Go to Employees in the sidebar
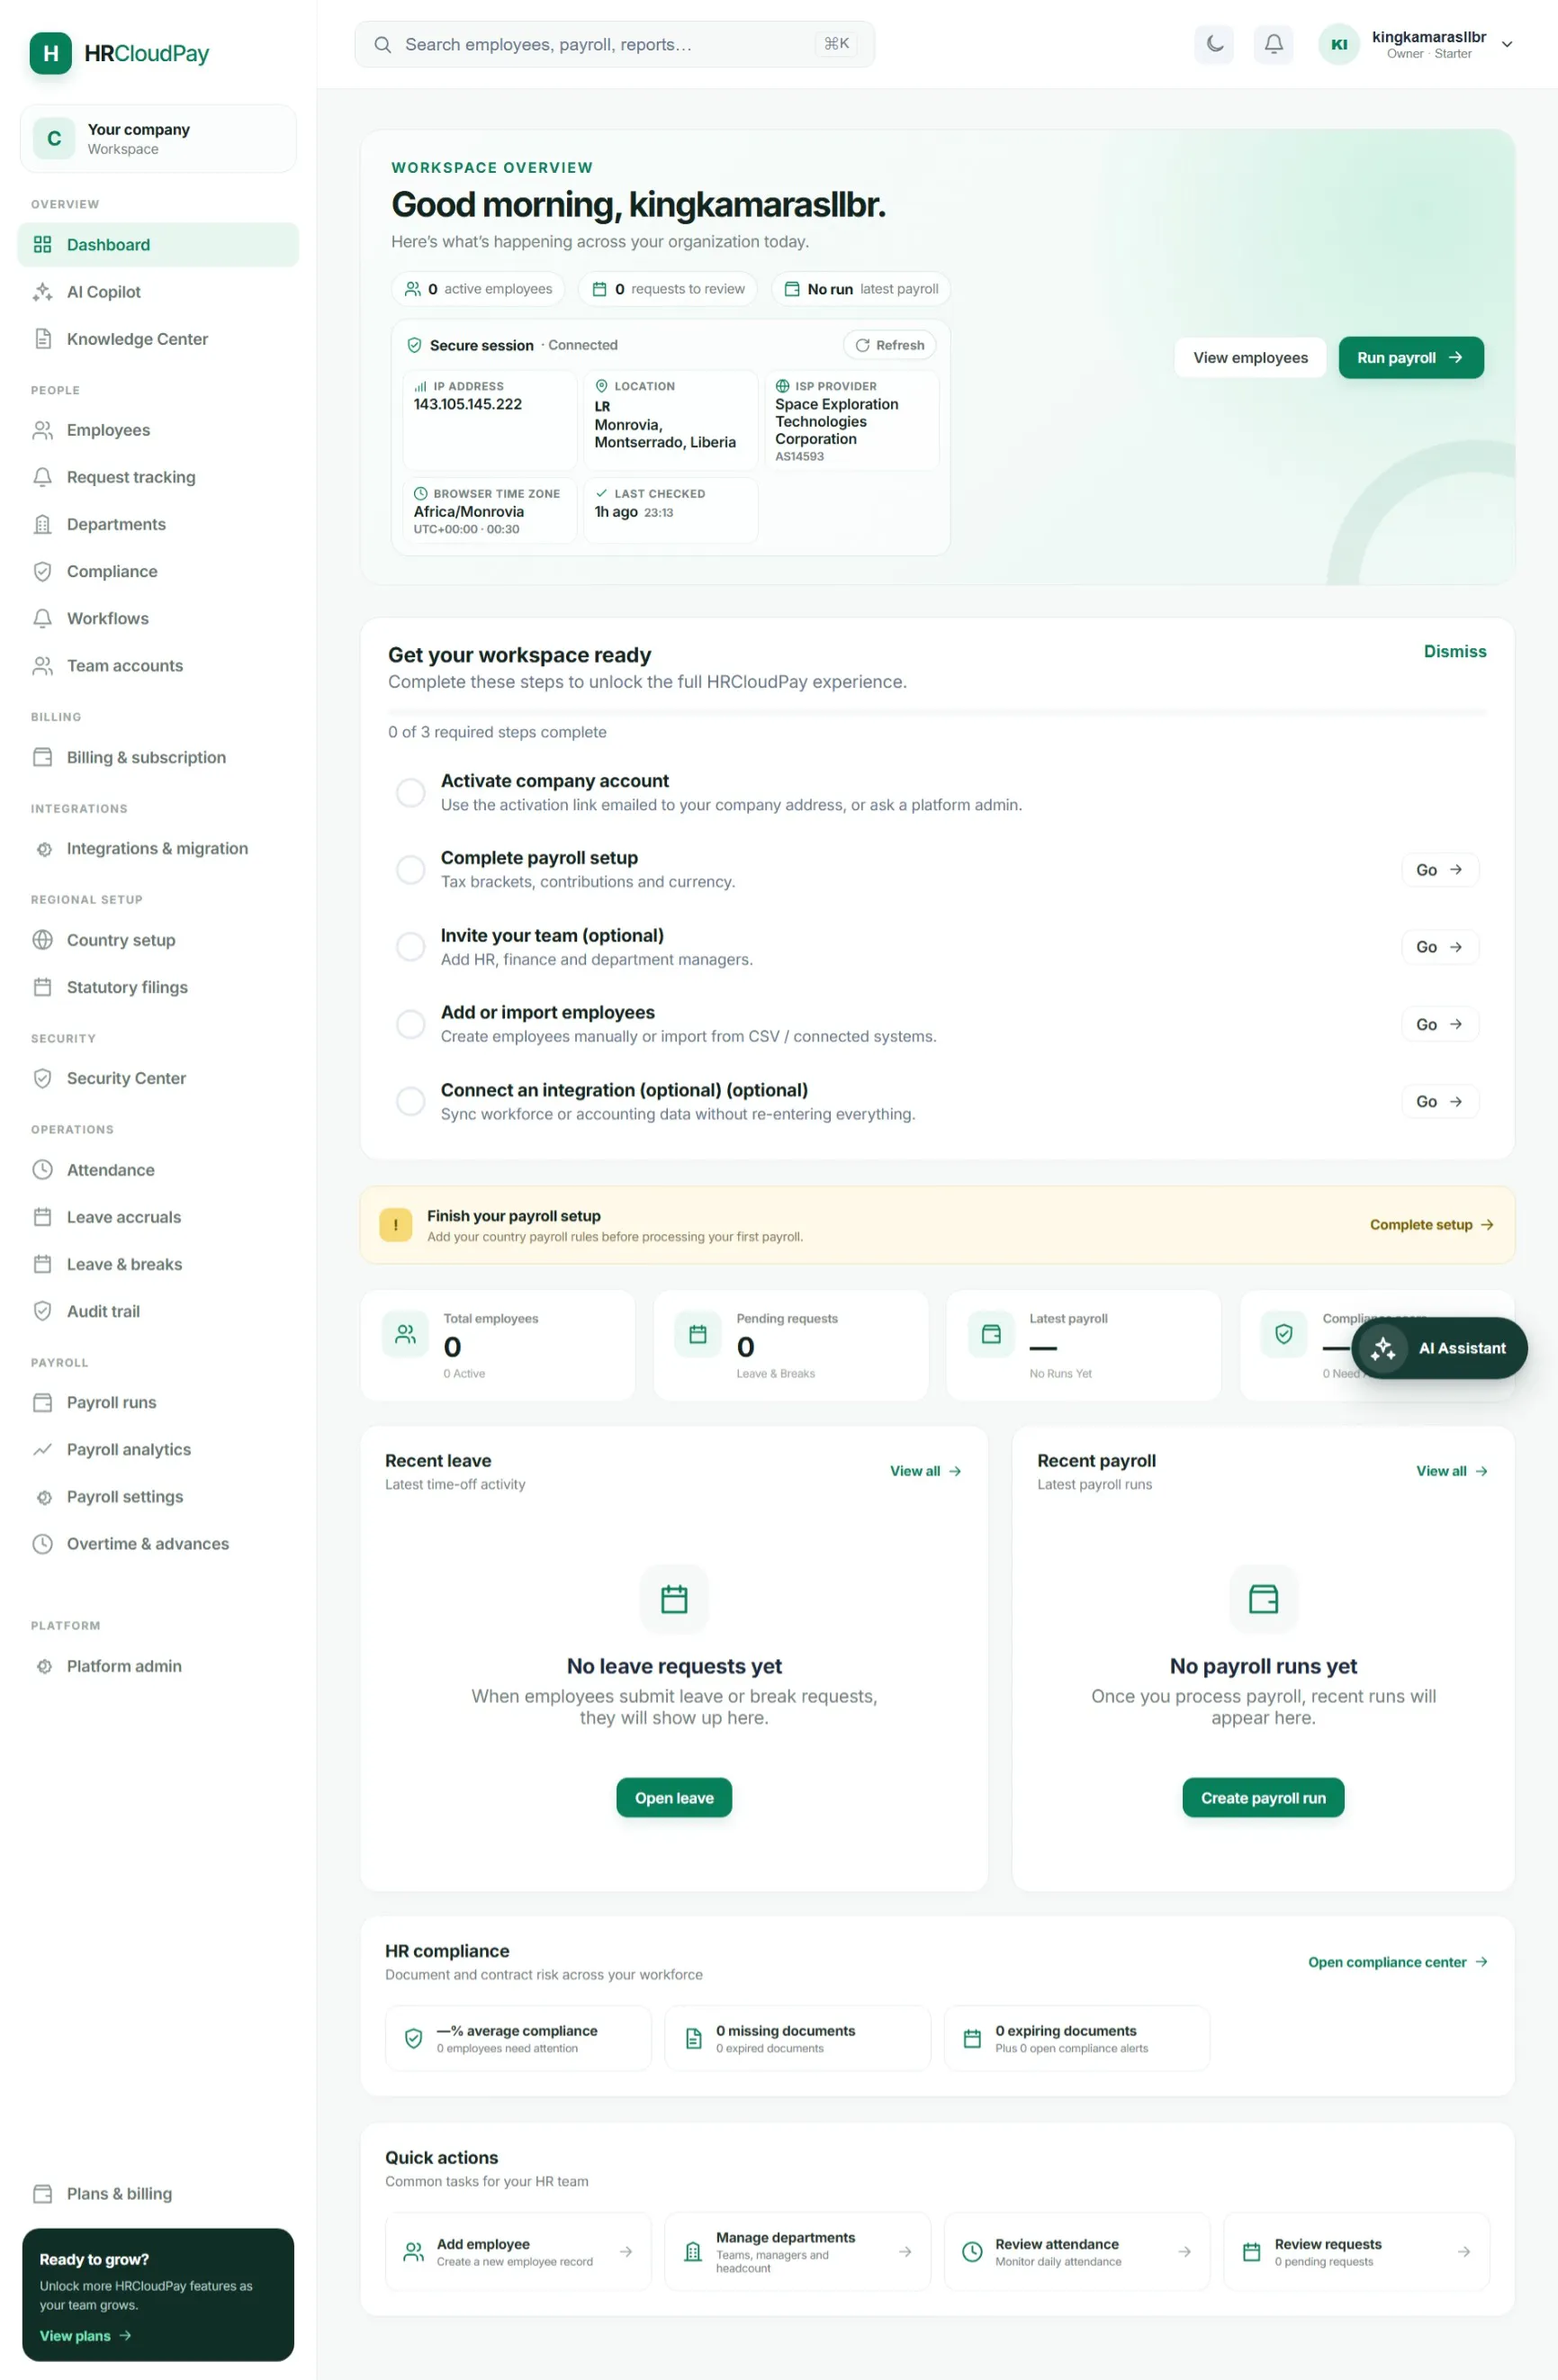Viewport: 1558px width, 2380px height. (158, 430)
